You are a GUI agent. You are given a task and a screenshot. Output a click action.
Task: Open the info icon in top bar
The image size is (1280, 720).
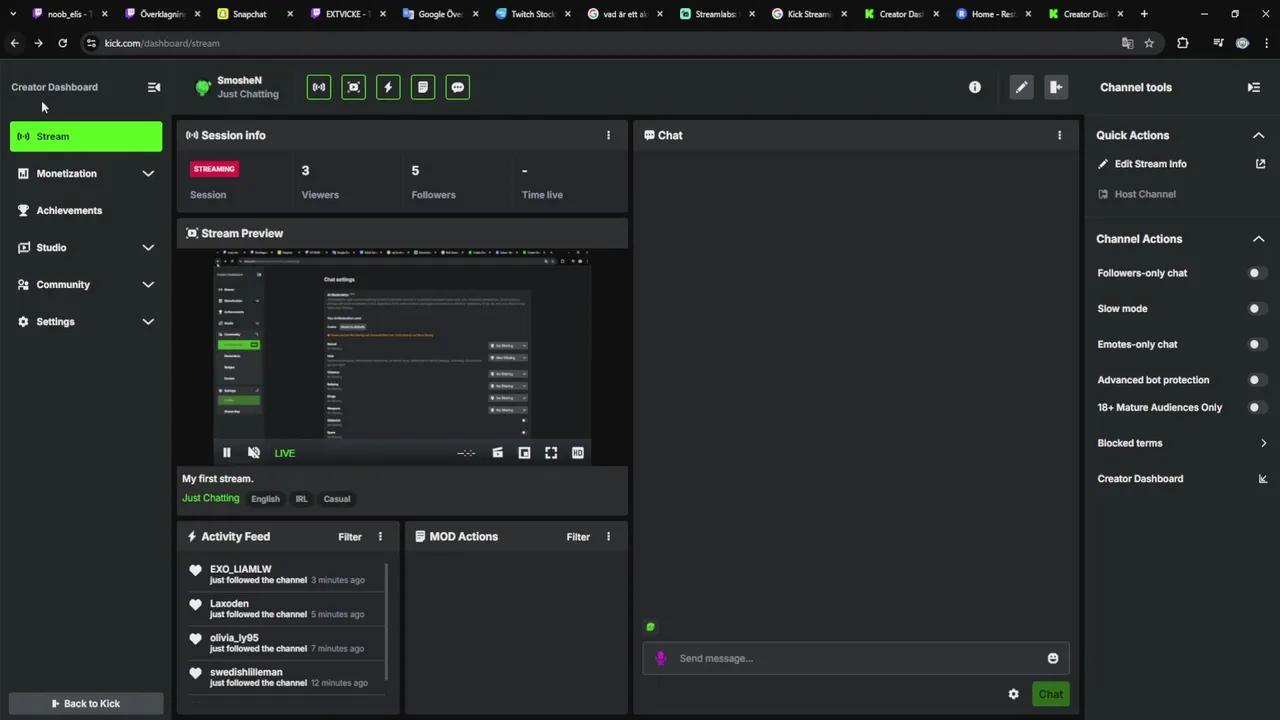point(975,87)
